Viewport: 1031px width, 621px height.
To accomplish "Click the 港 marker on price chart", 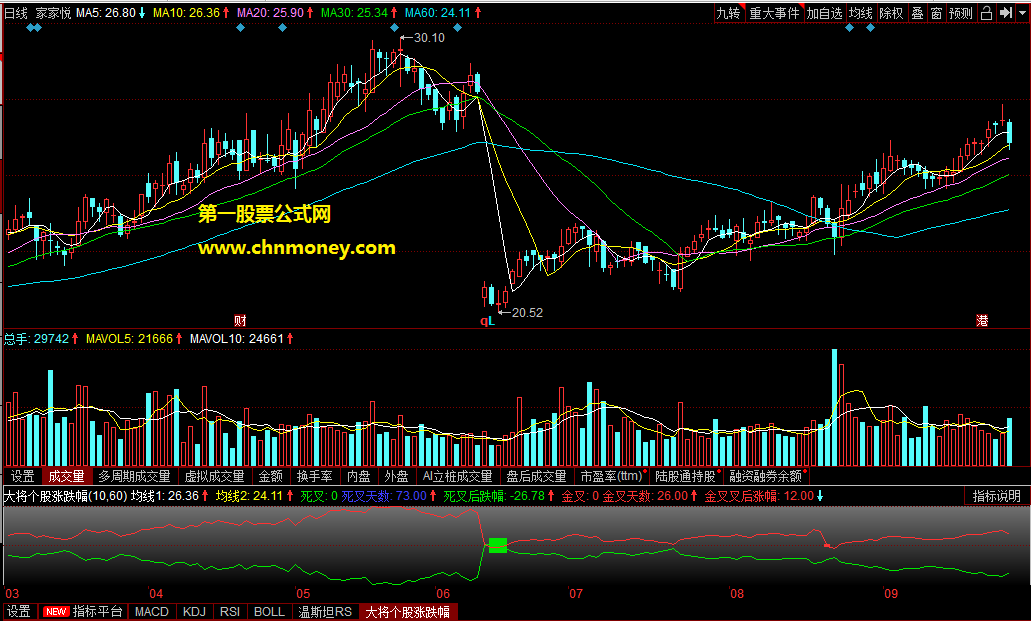I will pyautogui.click(x=982, y=320).
